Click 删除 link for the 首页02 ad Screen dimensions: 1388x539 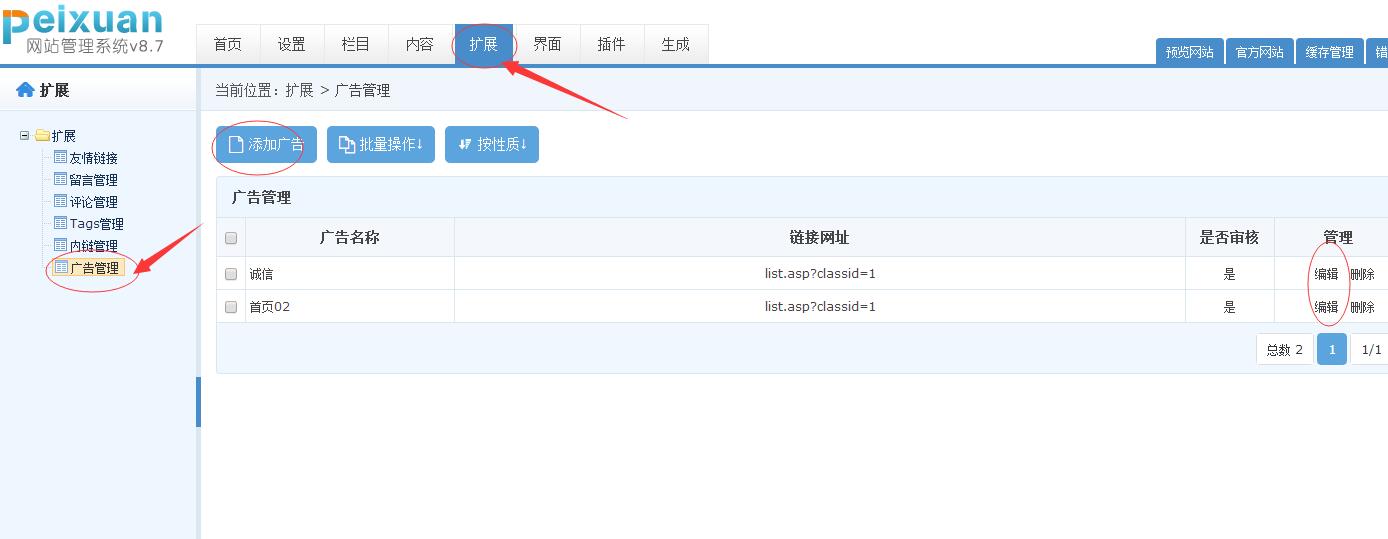point(1362,307)
